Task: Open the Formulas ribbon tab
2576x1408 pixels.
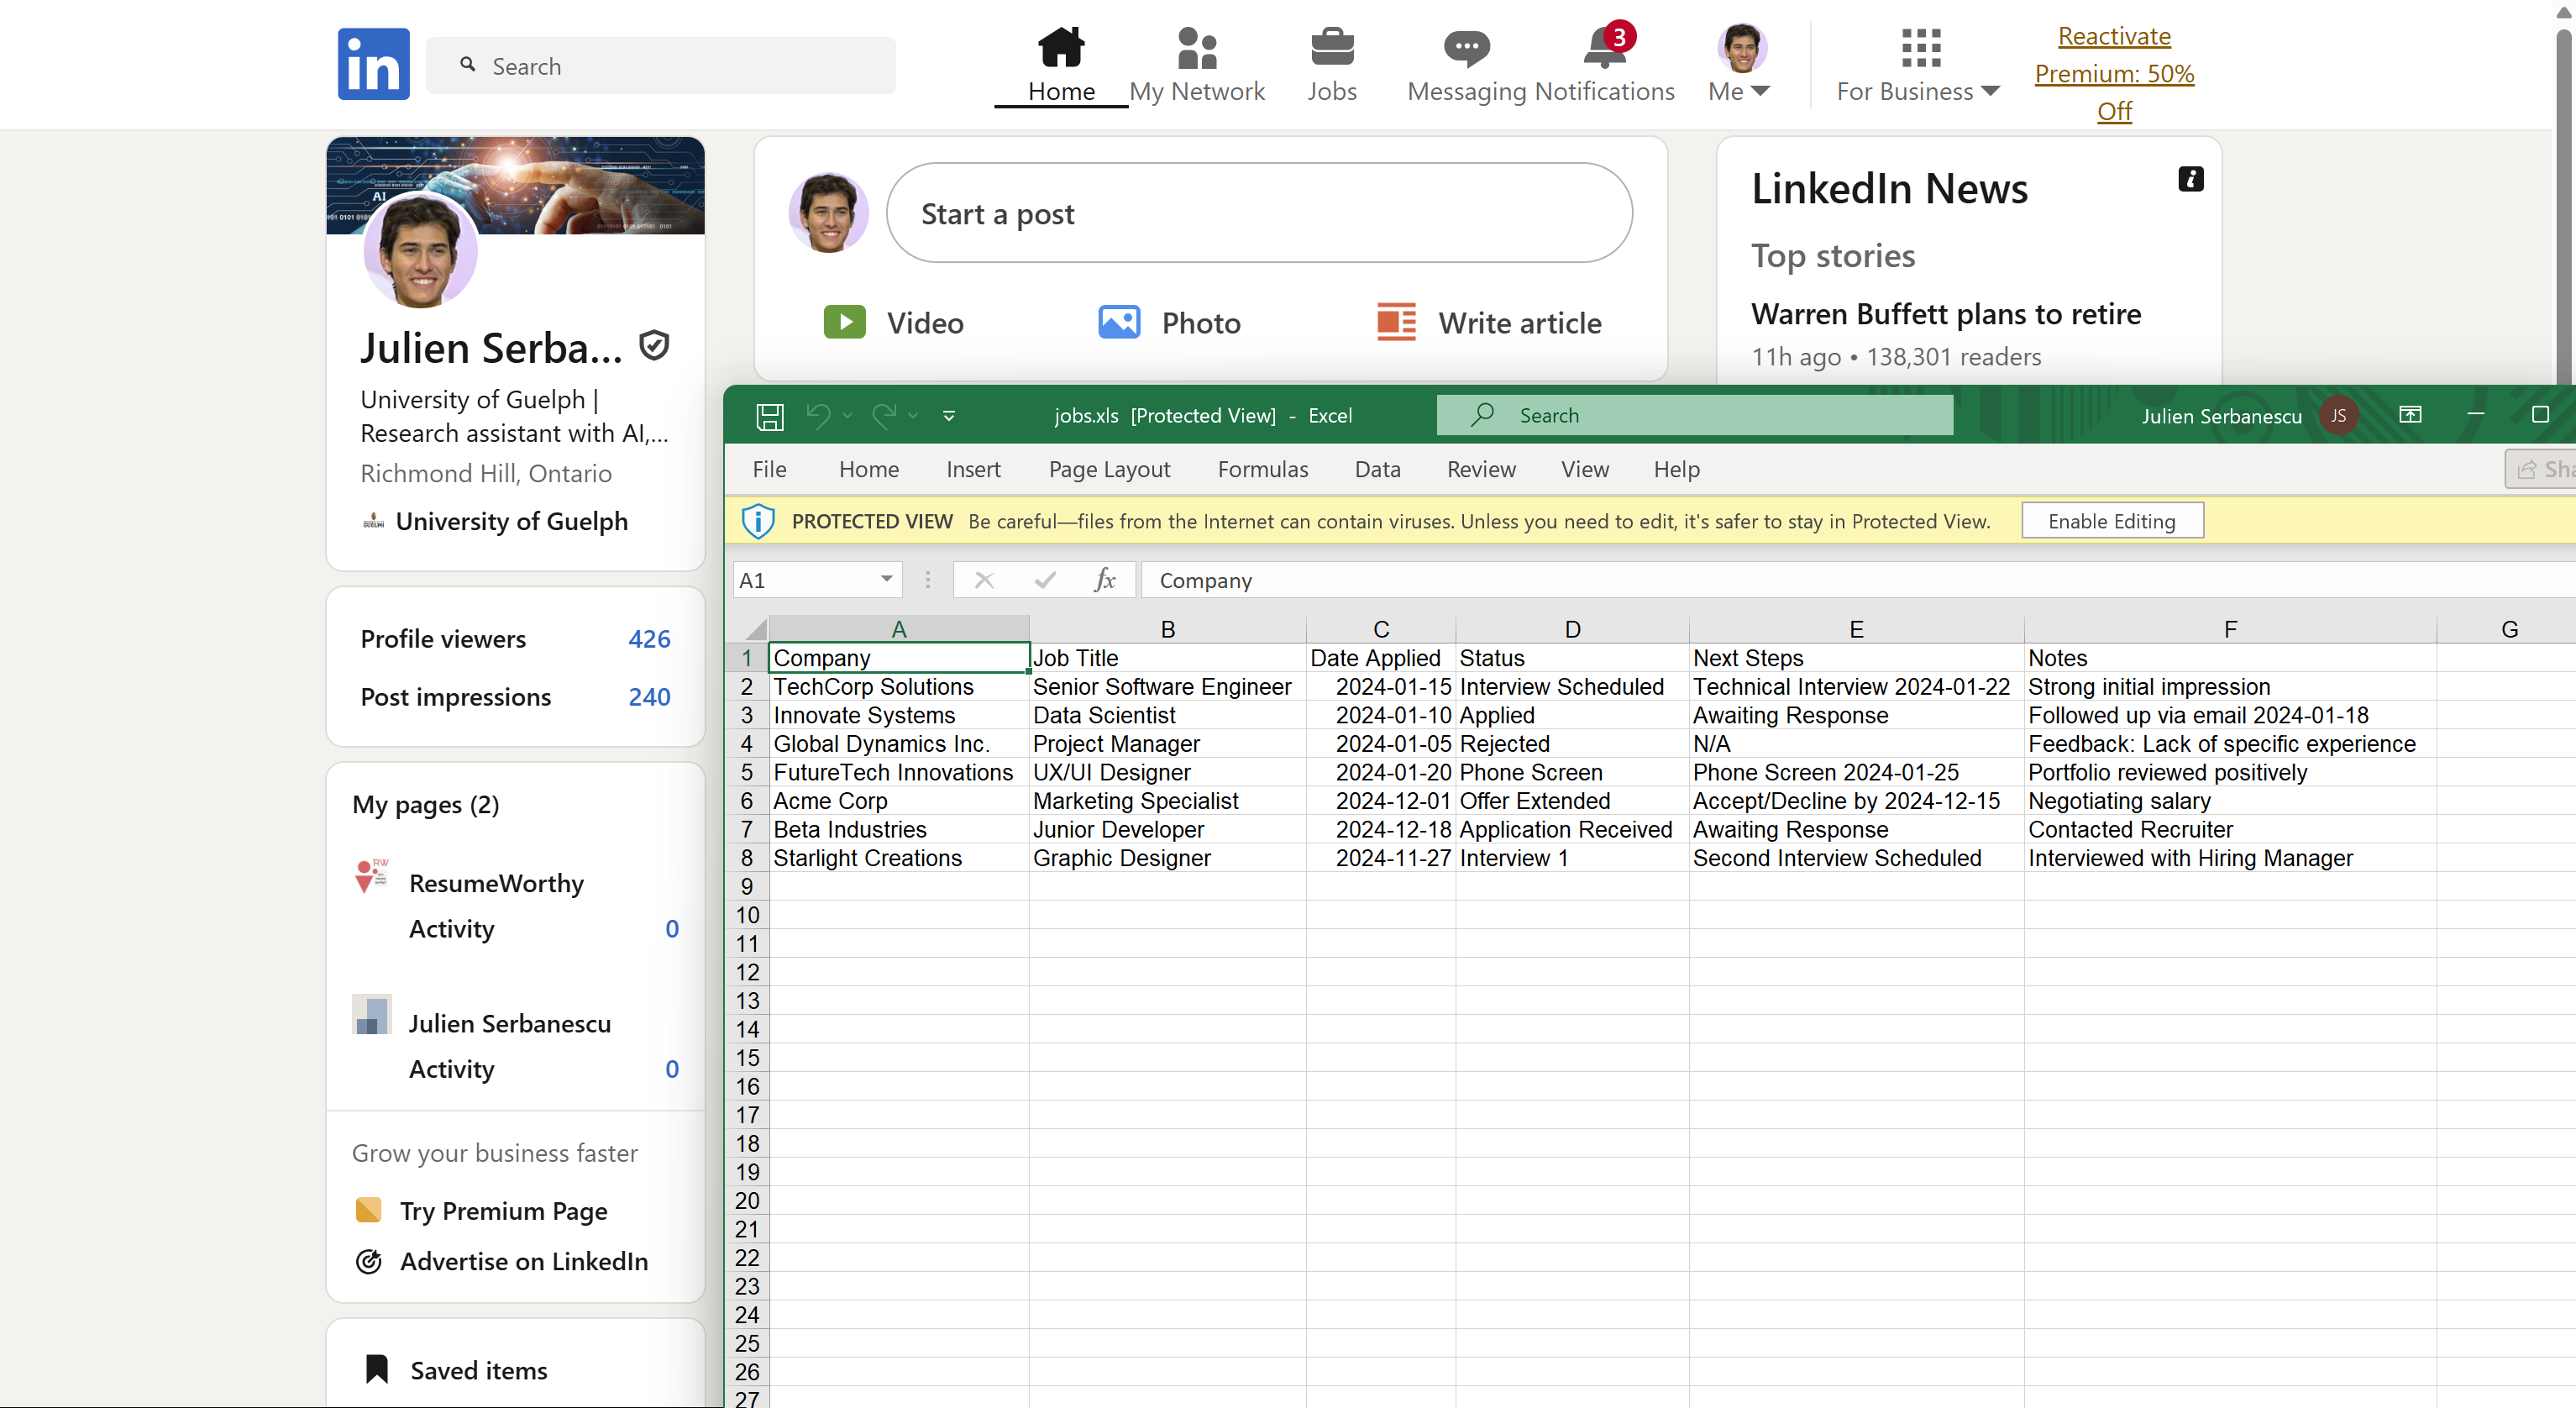Action: click(x=1262, y=469)
